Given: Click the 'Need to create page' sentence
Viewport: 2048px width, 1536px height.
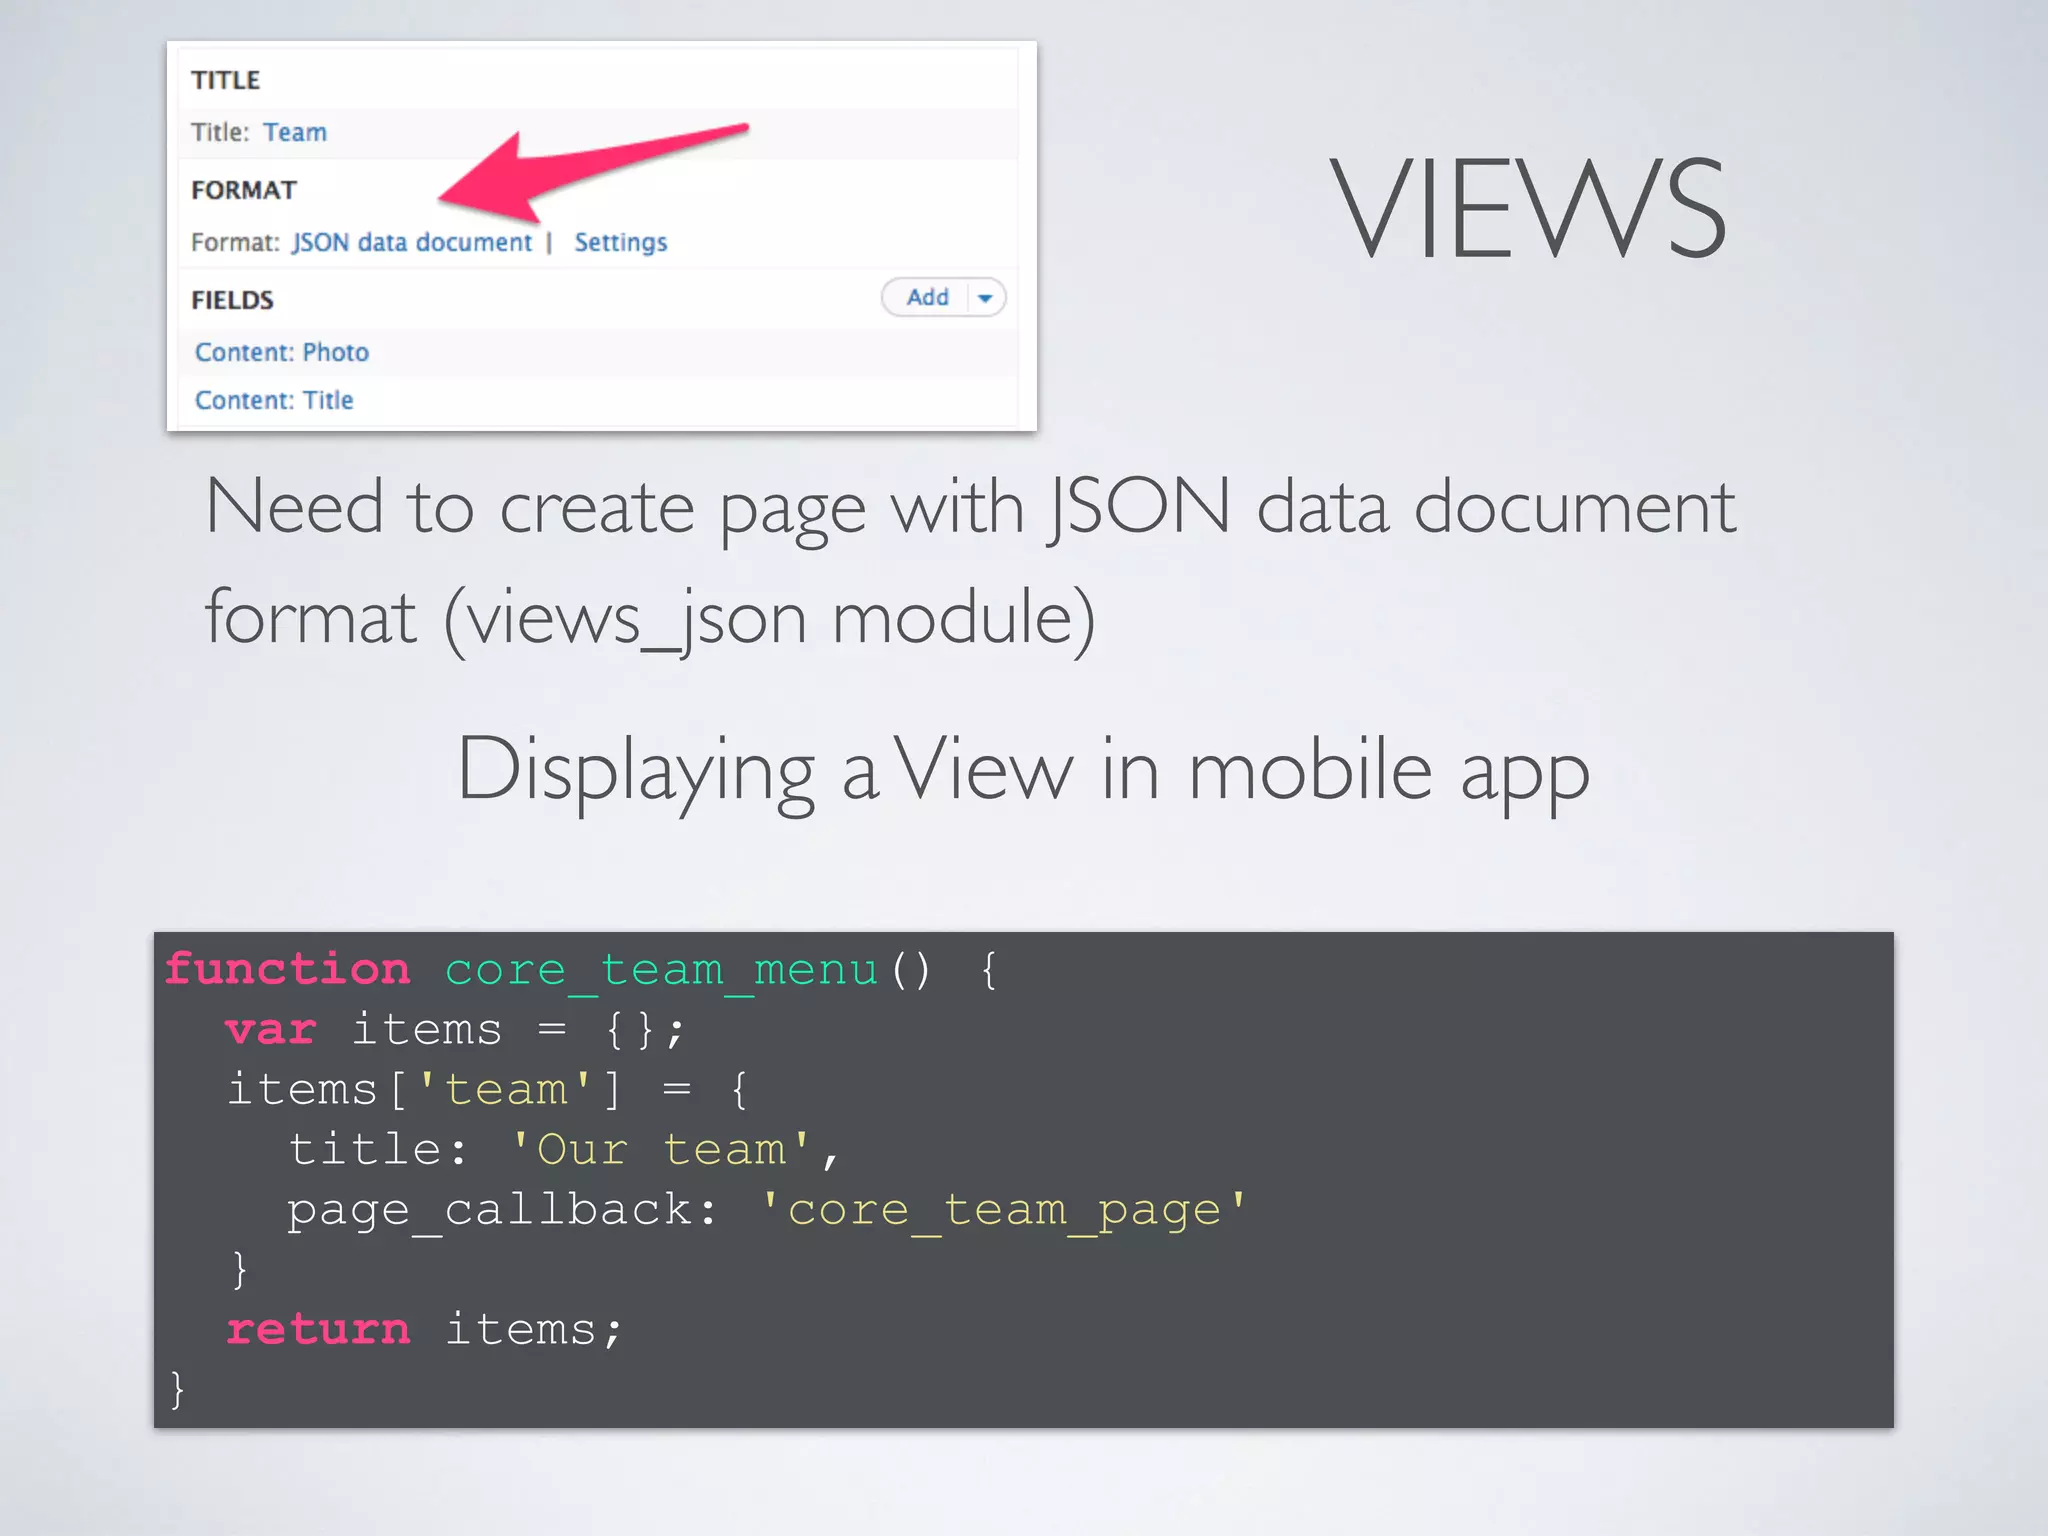Looking at the screenshot, I should pos(970,510).
